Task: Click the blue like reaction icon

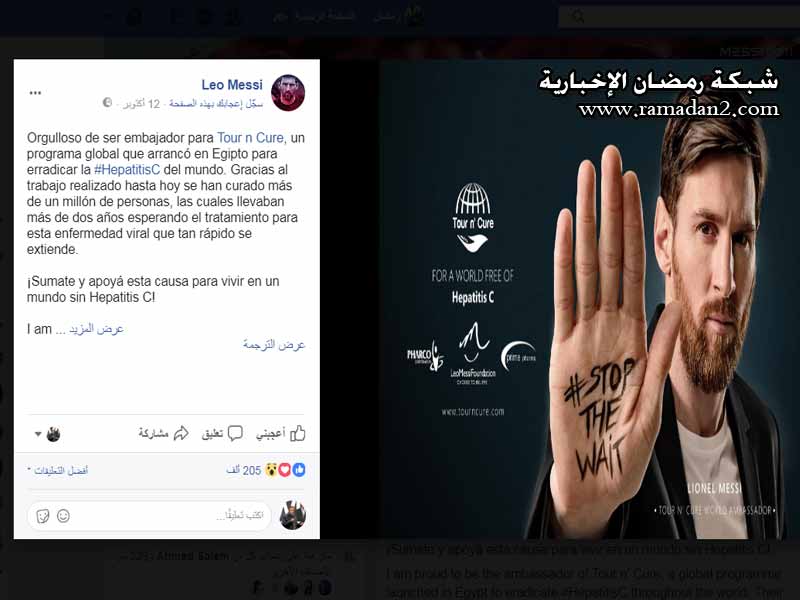Action: point(299,470)
